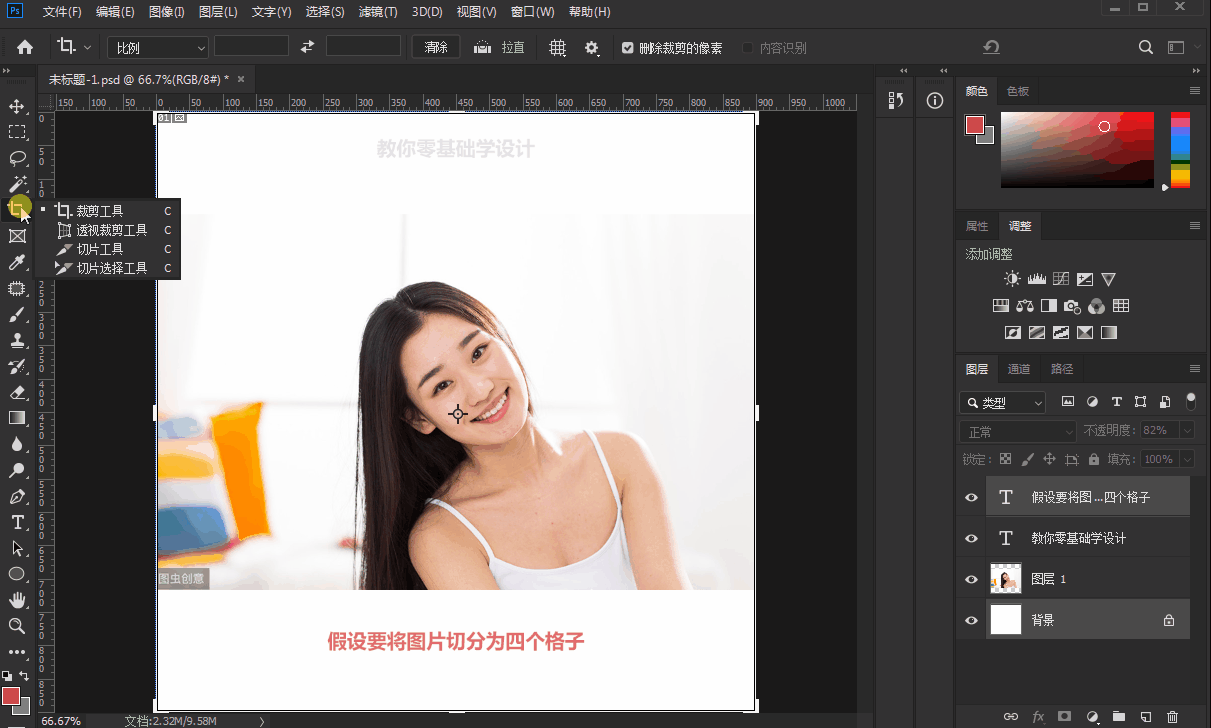Add a Photo Filter adjustment

1072,306
